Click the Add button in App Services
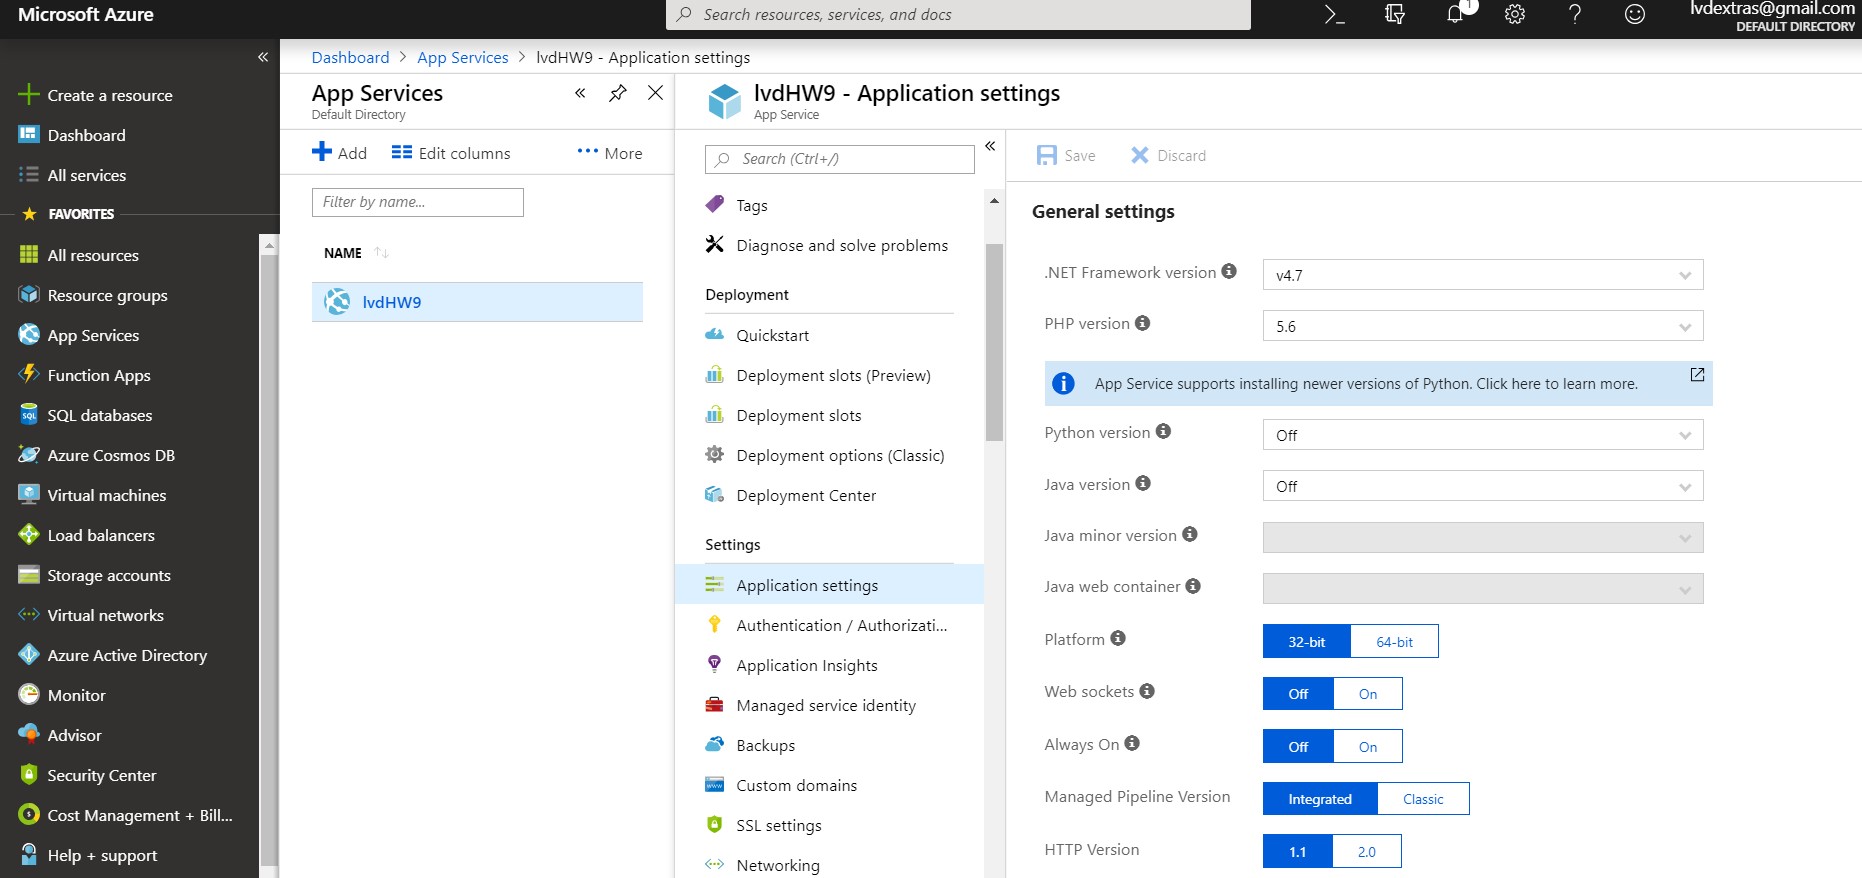Viewport: 1862px width, 878px height. [340, 153]
